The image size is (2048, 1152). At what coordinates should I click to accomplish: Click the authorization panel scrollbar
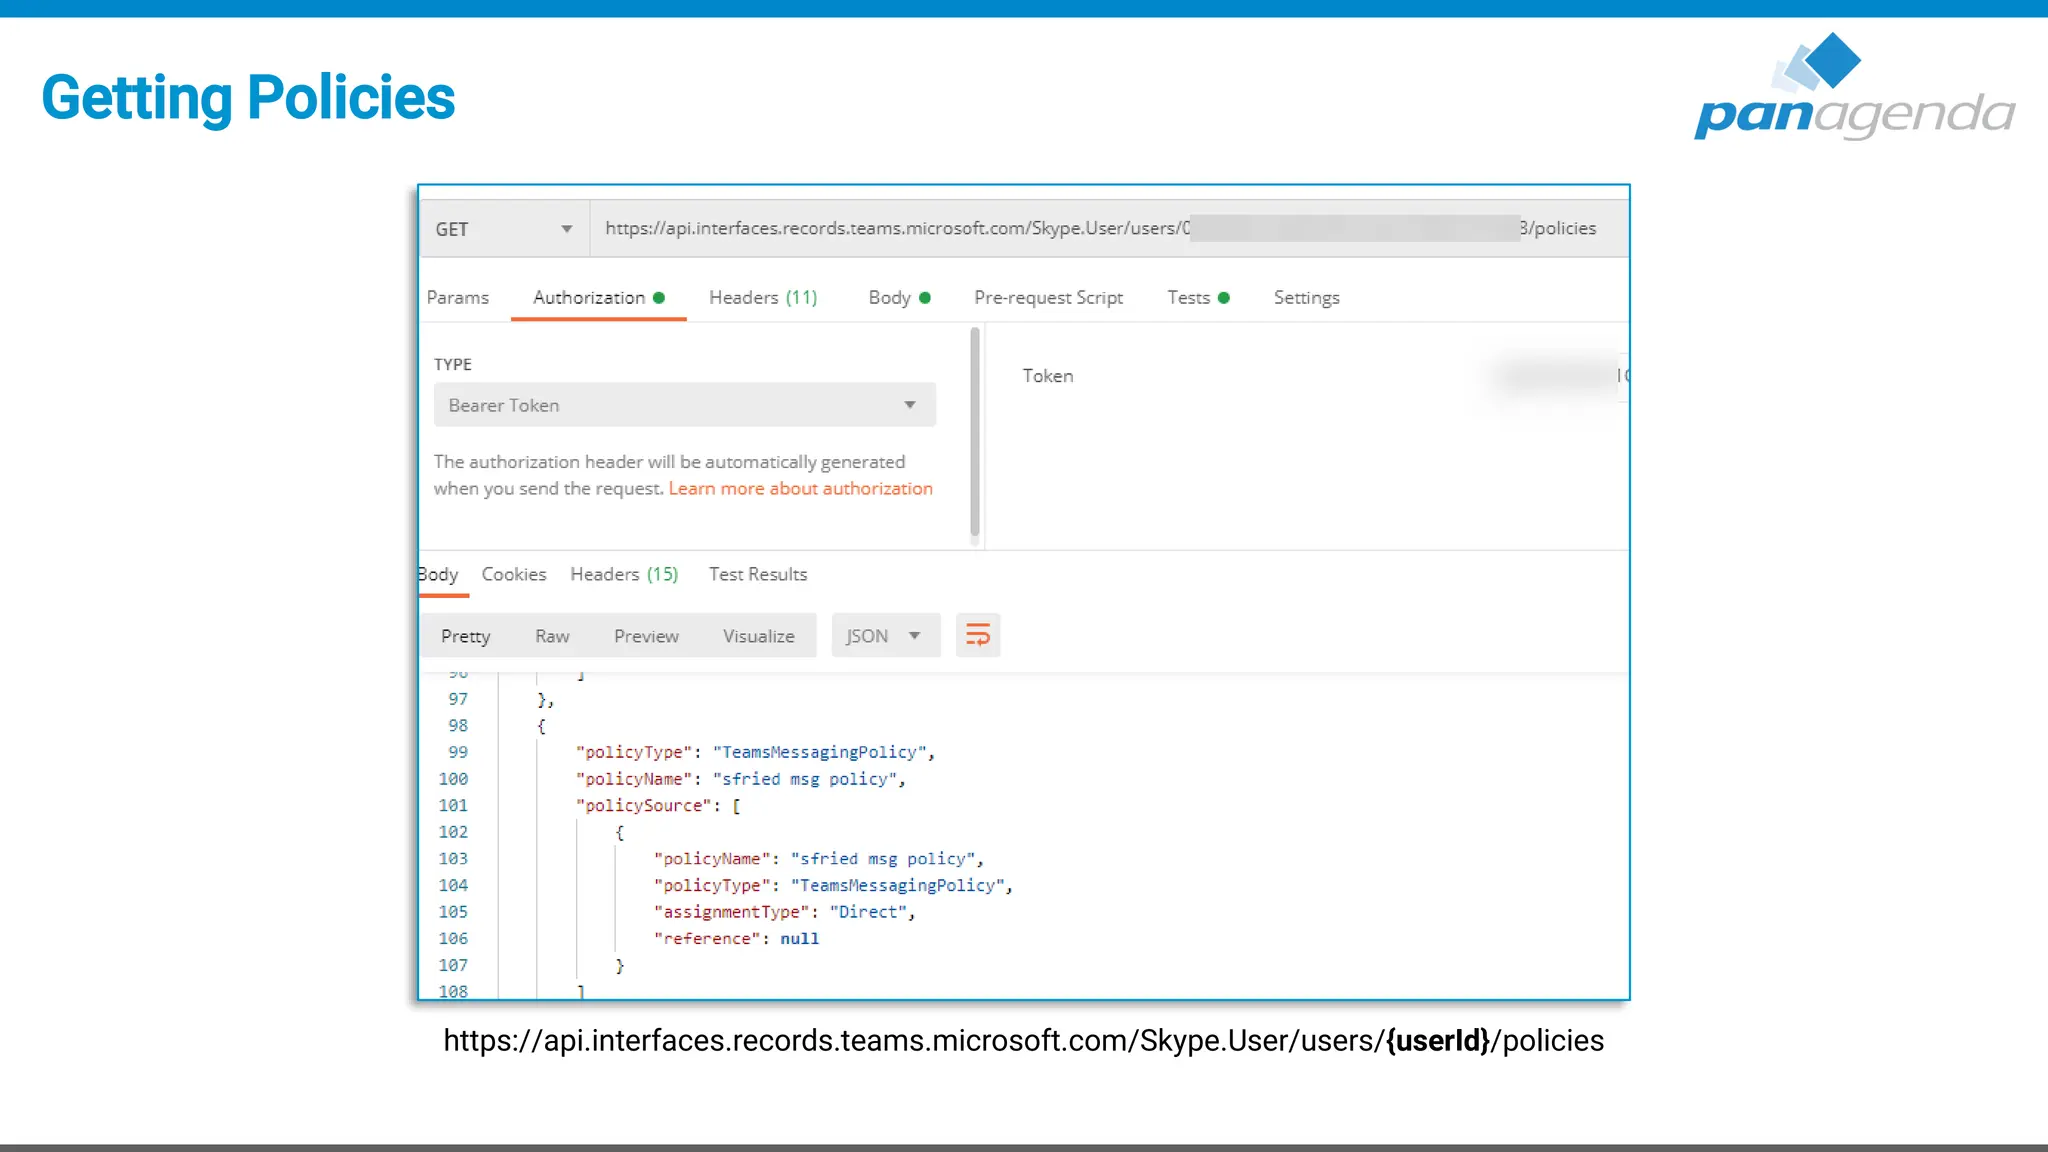975,432
